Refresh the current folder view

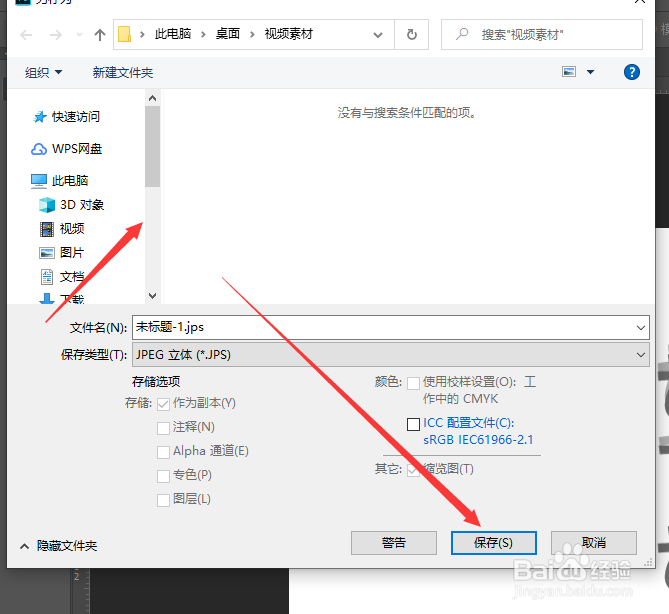click(x=411, y=35)
